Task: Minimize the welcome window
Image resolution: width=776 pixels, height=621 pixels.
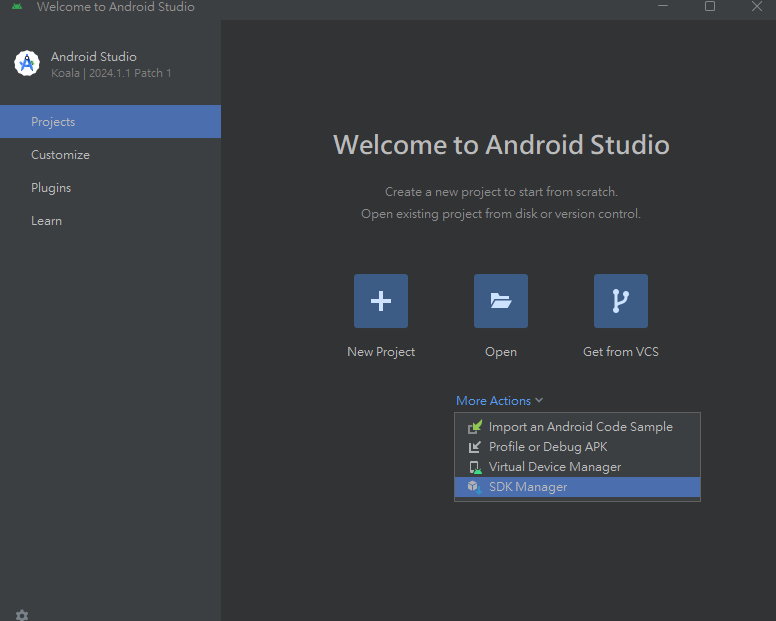Action: pyautogui.click(x=663, y=6)
